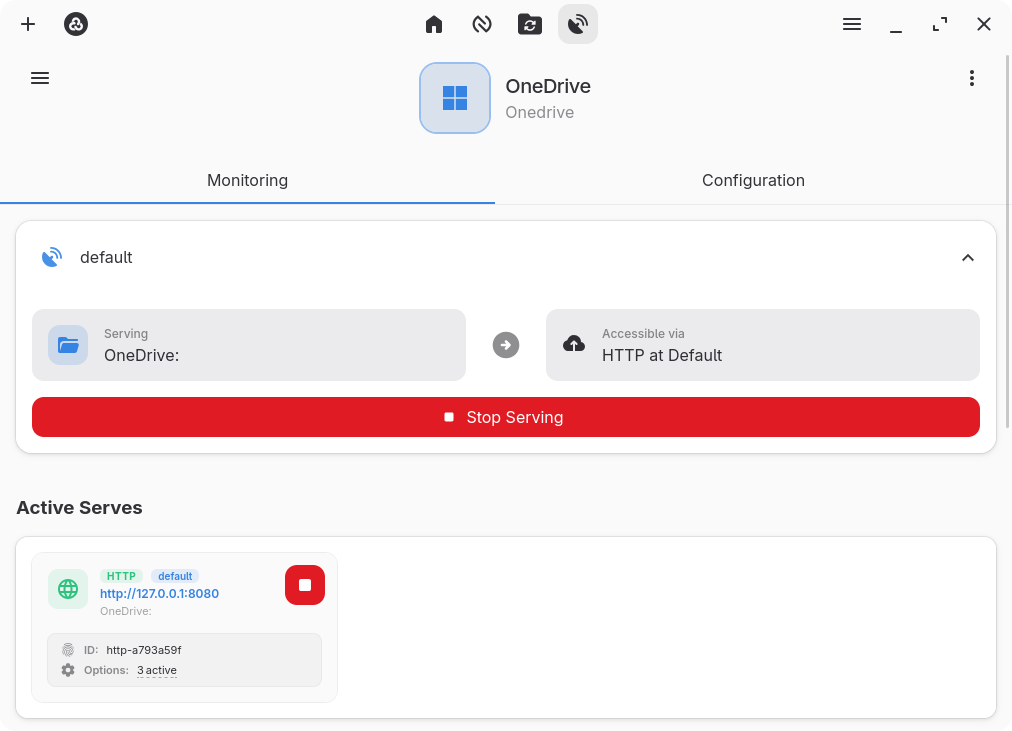Open the mount view icon in the top bar
1012x731 pixels.
tap(482, 24)
